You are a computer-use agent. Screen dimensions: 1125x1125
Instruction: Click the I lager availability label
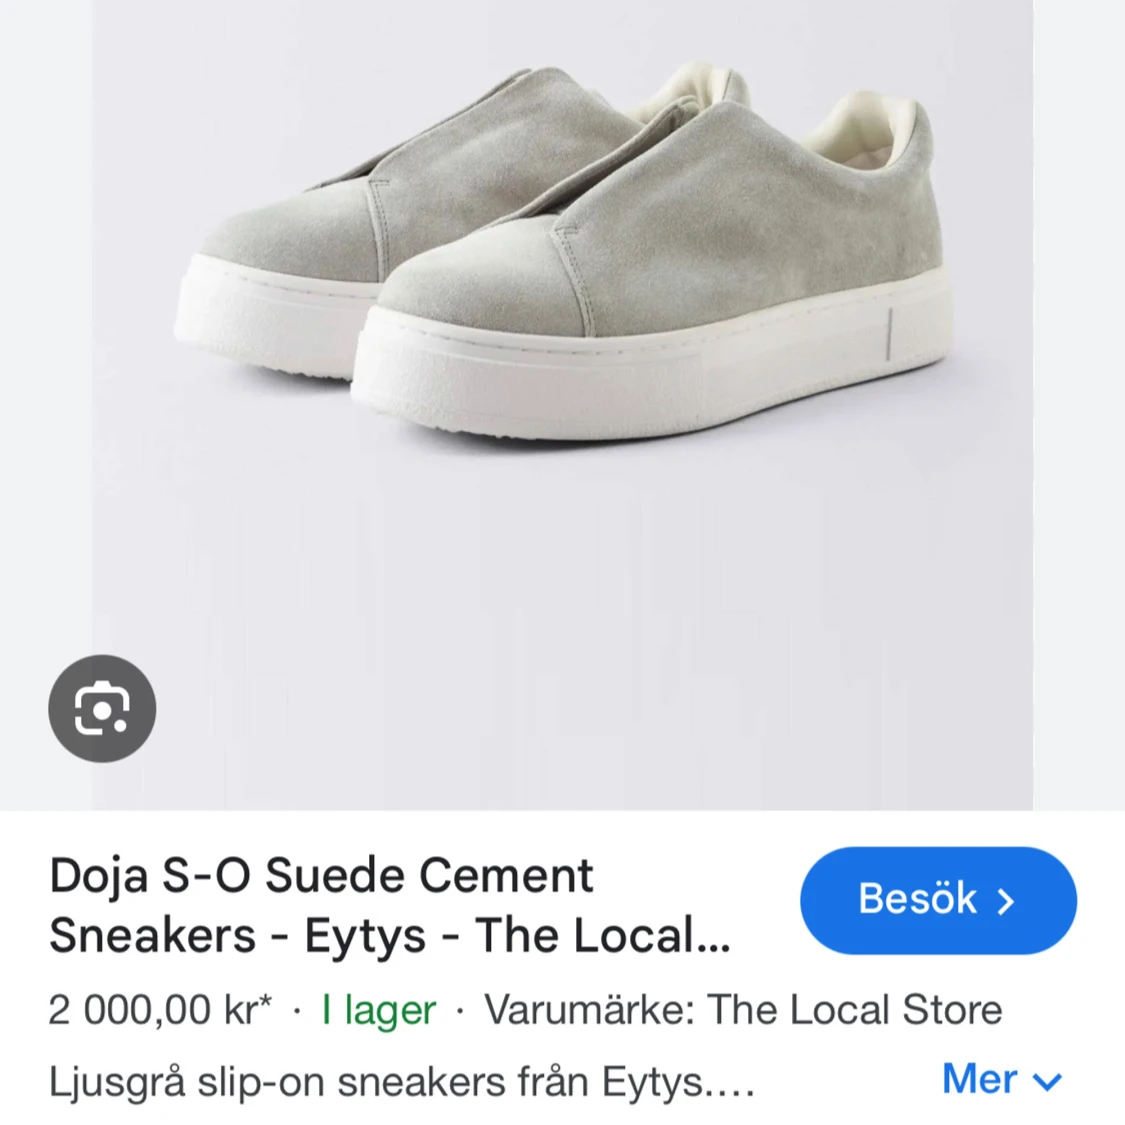point(376,1010)
